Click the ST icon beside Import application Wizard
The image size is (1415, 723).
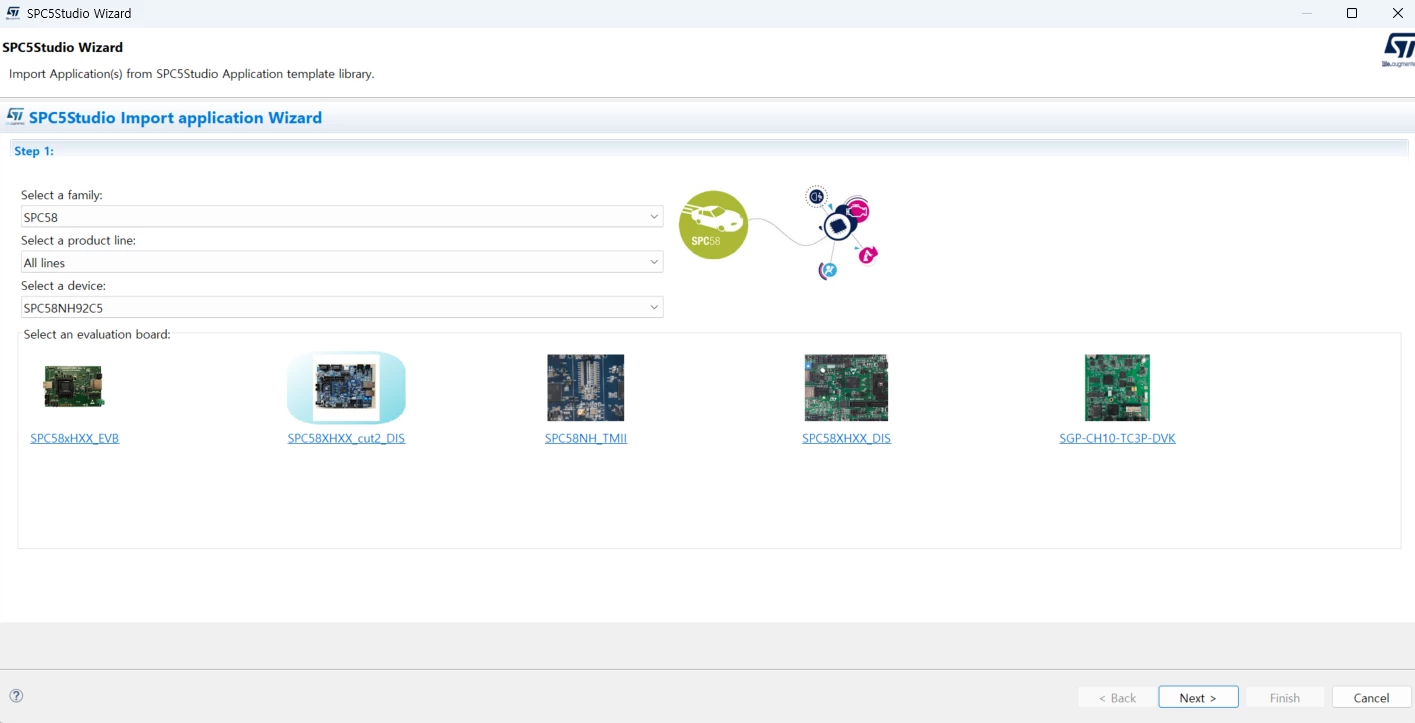pyautogui.click(x=15, y=117)
